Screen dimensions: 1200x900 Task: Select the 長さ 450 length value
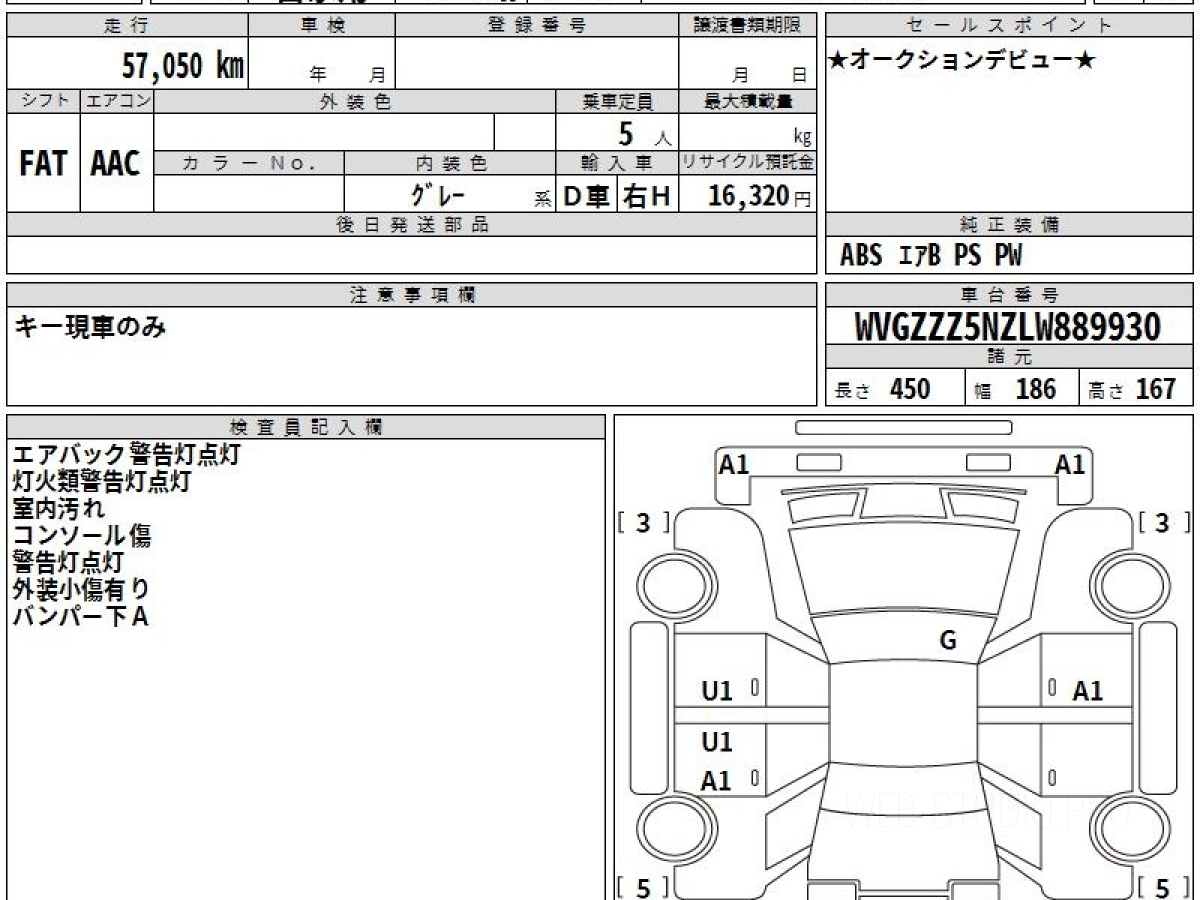pyautogui.click(x=883, y=389)
